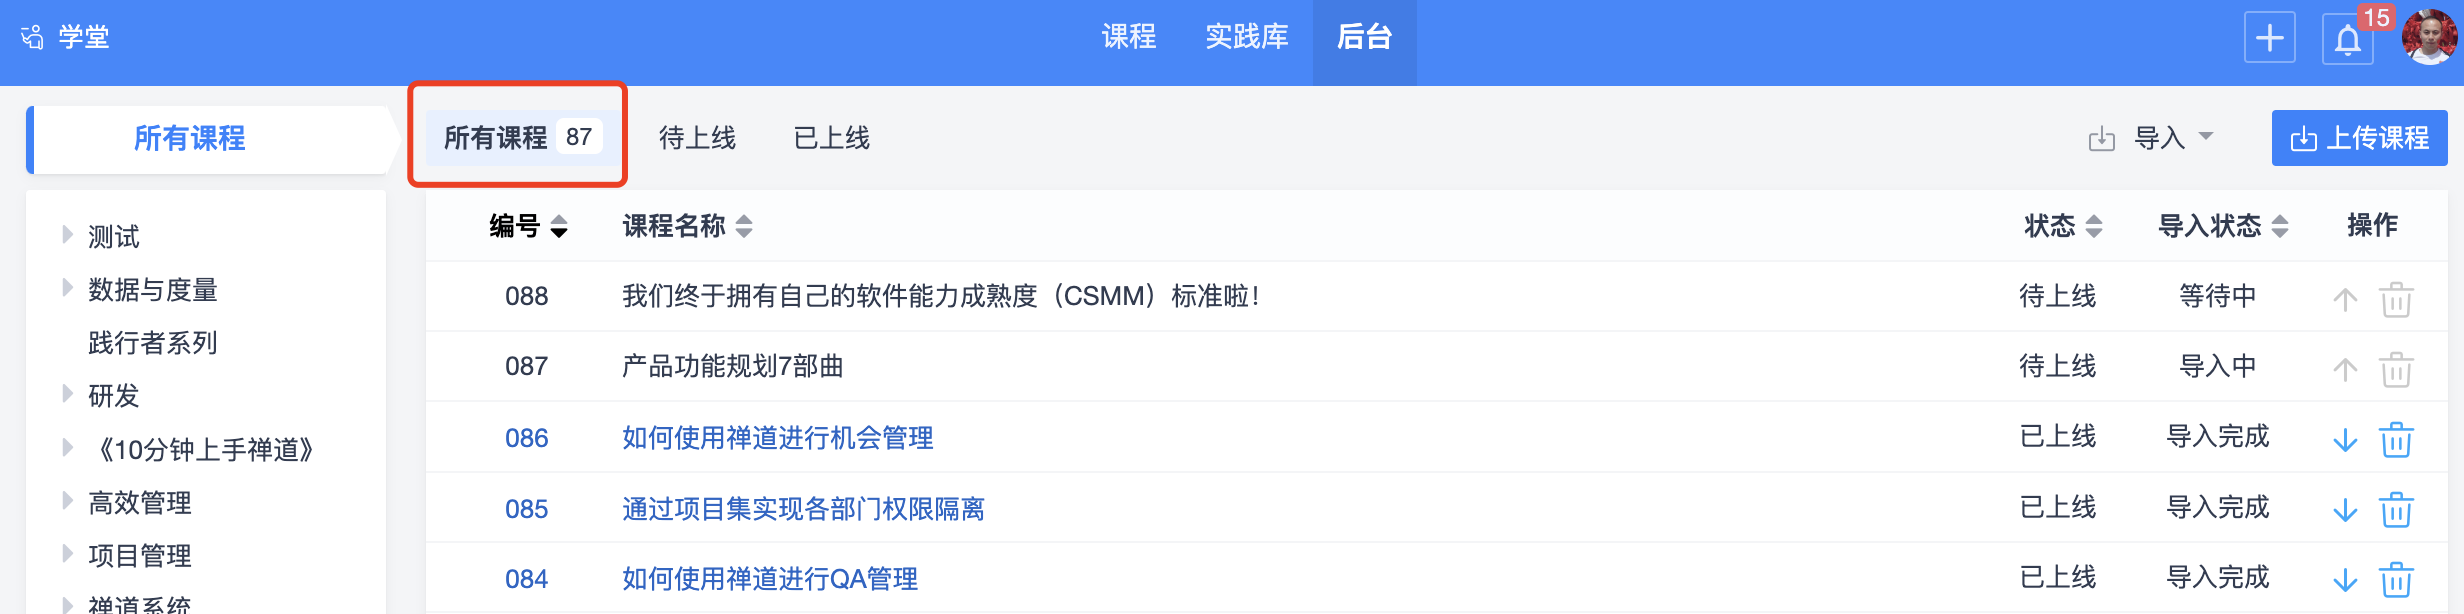This screenshot has width=2464, height=614.
Task: Switch to the 待上线 tab
Action: tap(697, 138)
